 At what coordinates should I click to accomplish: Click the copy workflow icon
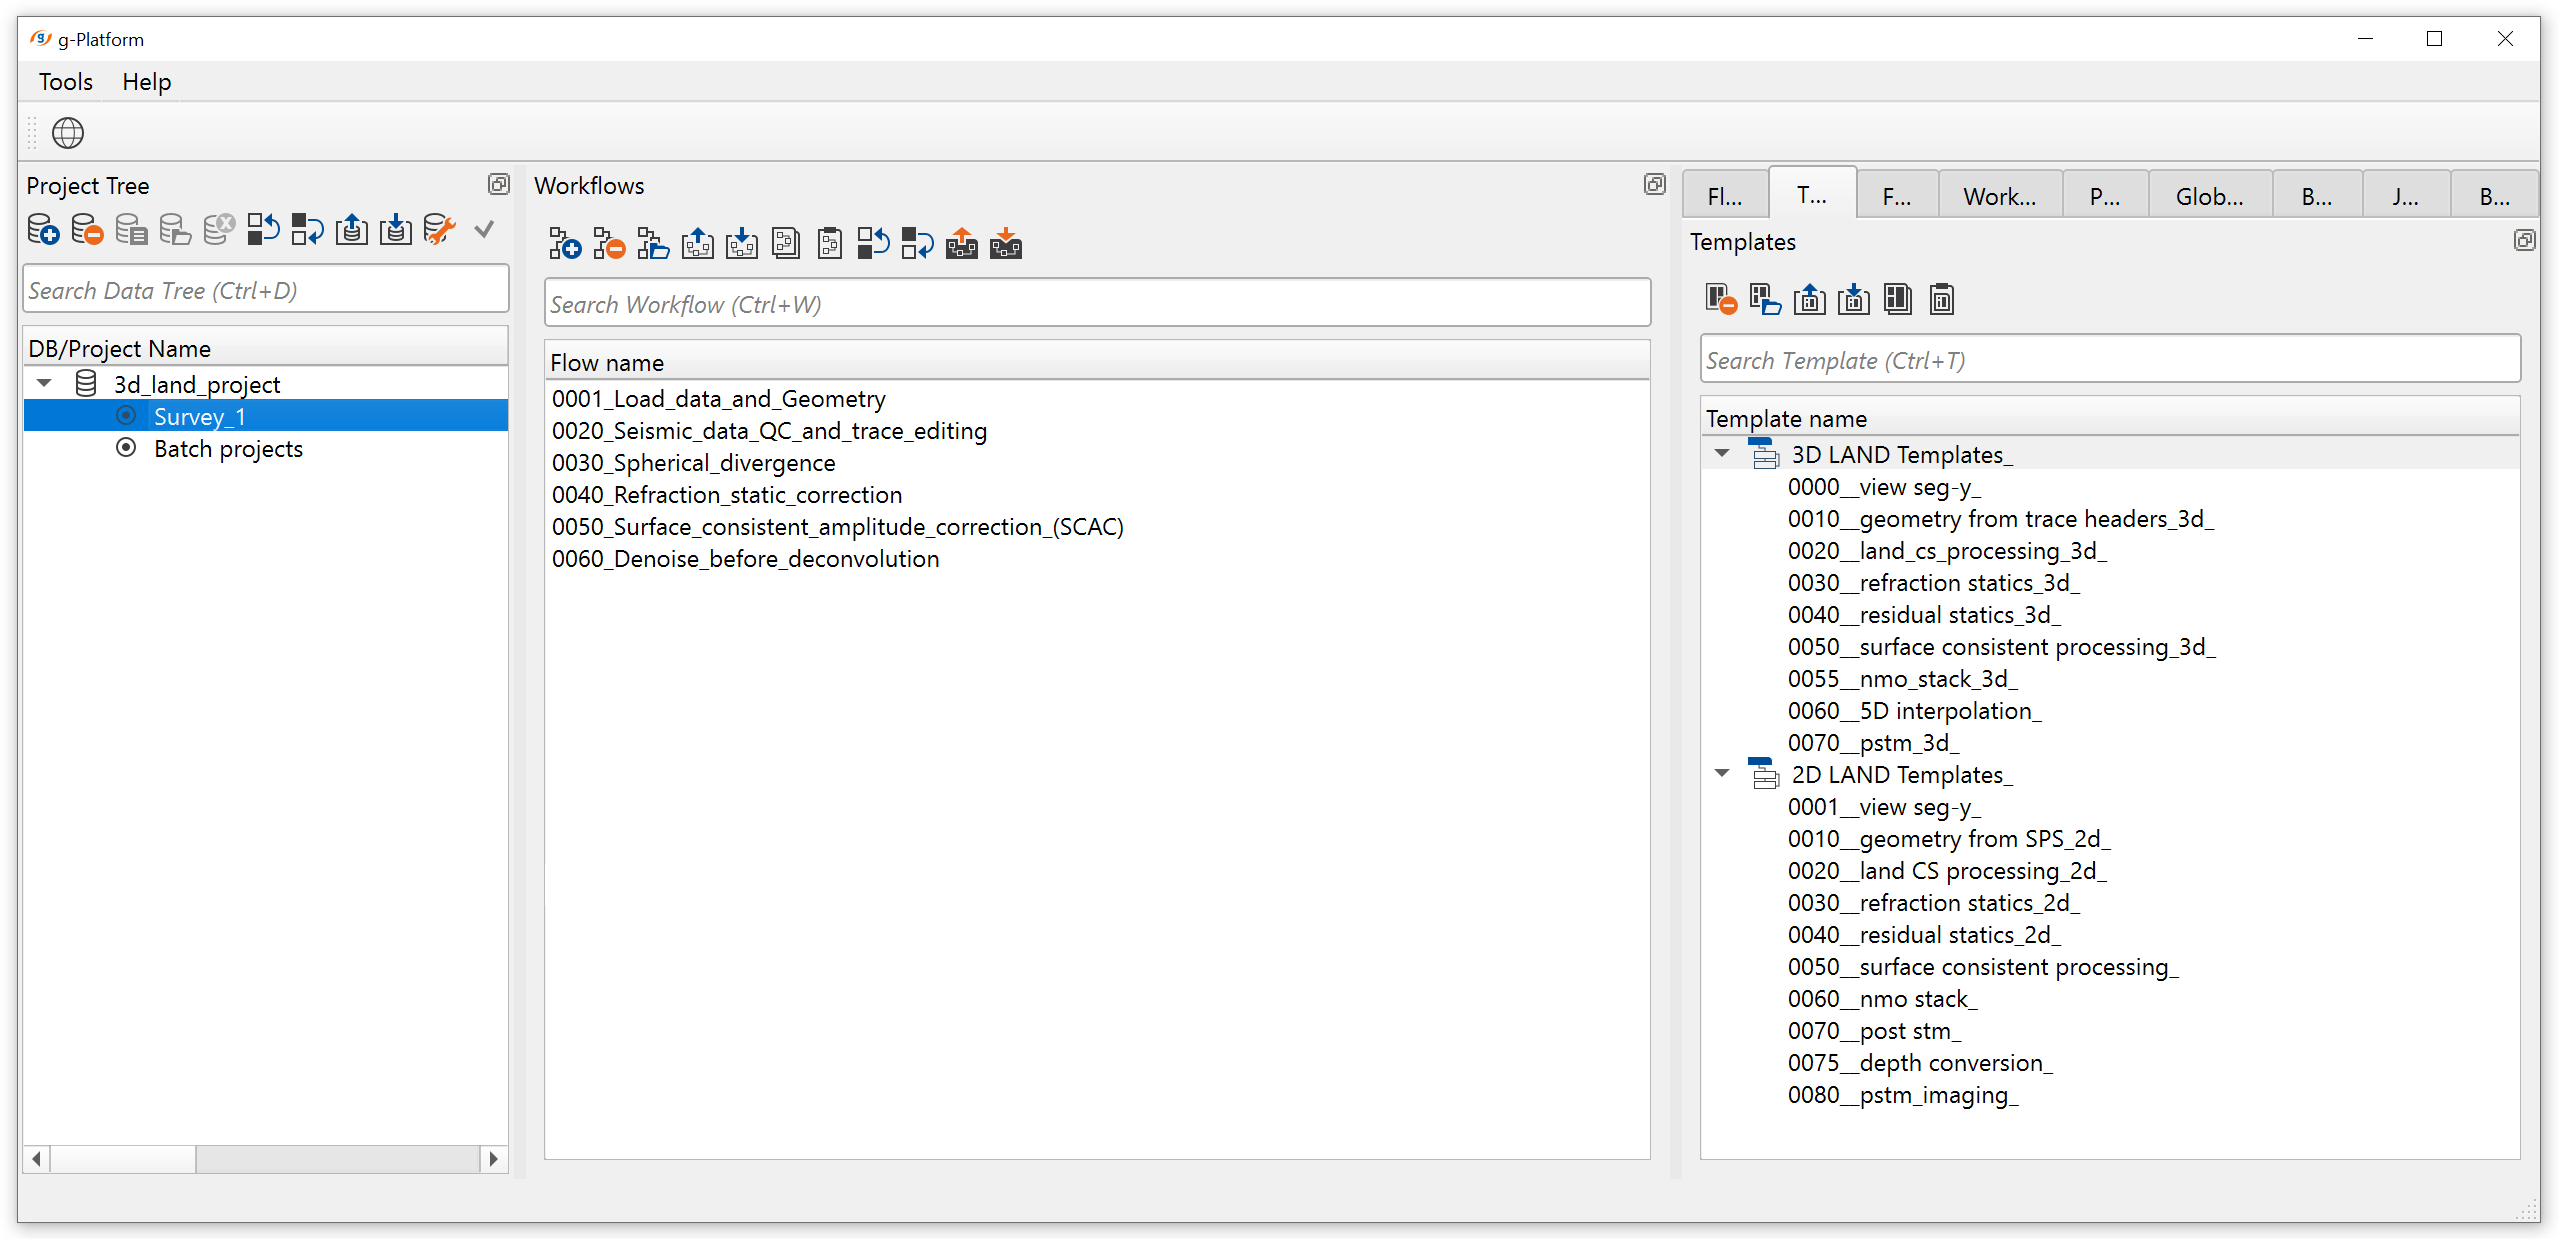786,244
